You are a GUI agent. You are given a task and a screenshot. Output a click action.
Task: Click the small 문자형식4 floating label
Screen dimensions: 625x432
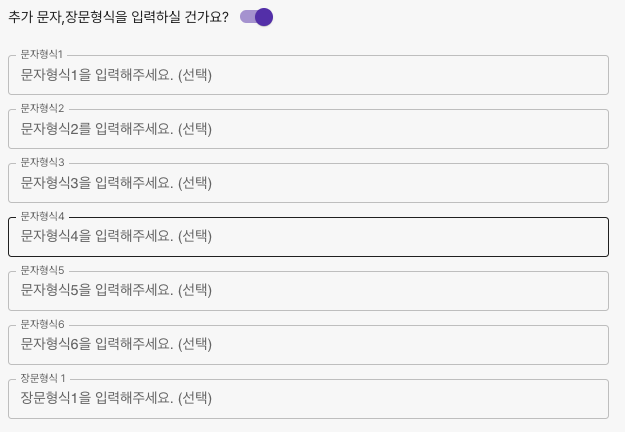42,216
